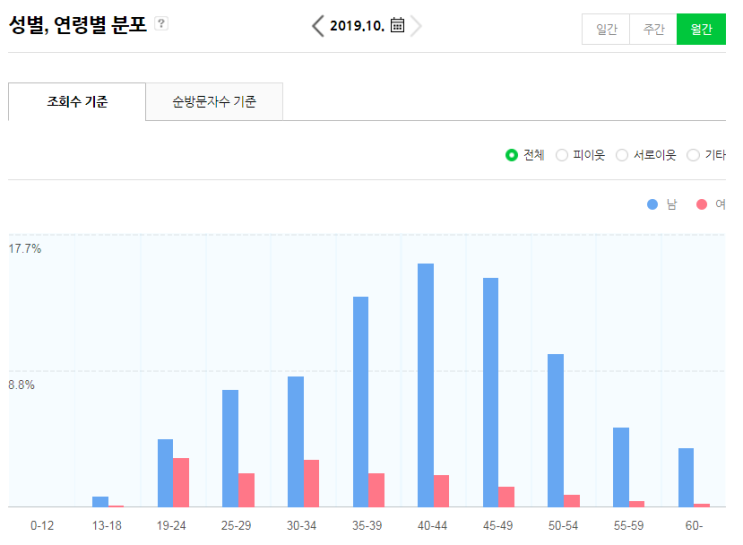The width and height of the screenshot is (743, 545).
Task: Select the 기타 radio option
Action: click(693, 155)
